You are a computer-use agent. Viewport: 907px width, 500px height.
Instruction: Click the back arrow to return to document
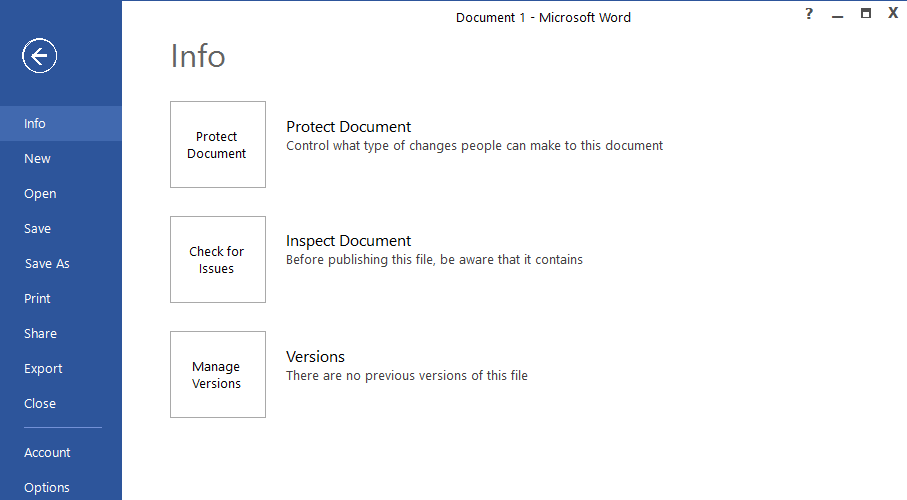pyautogui.click(x=40, y=56)
